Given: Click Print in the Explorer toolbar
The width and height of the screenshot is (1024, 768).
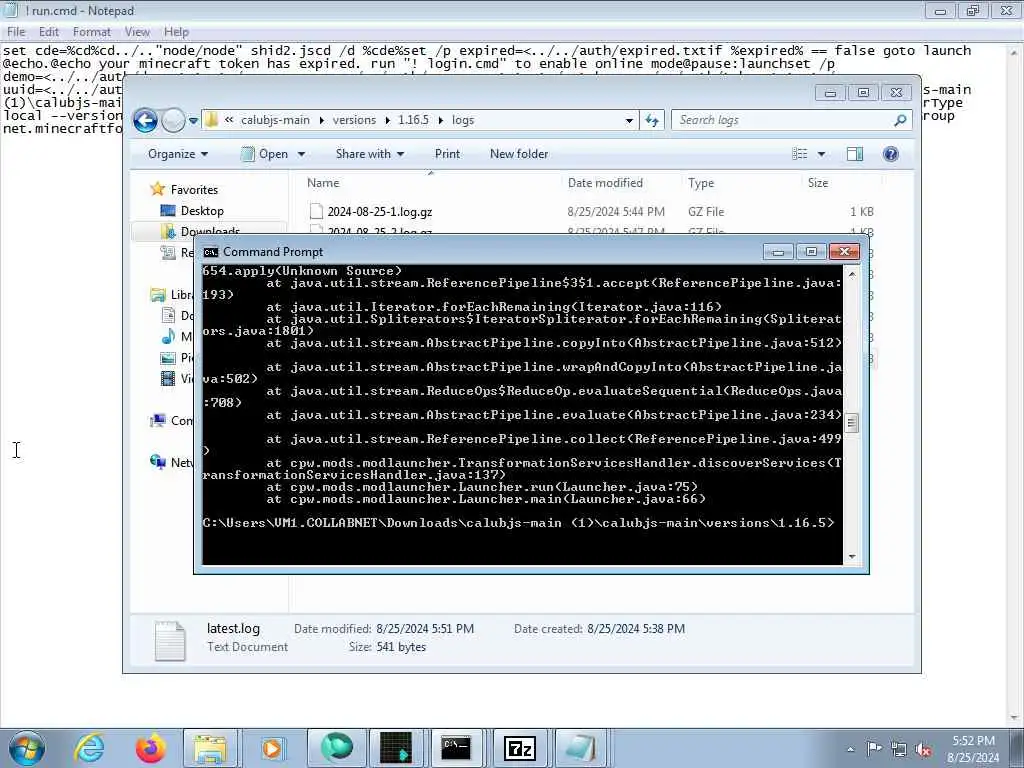Looking at the screenshot, I should [447, 154].
